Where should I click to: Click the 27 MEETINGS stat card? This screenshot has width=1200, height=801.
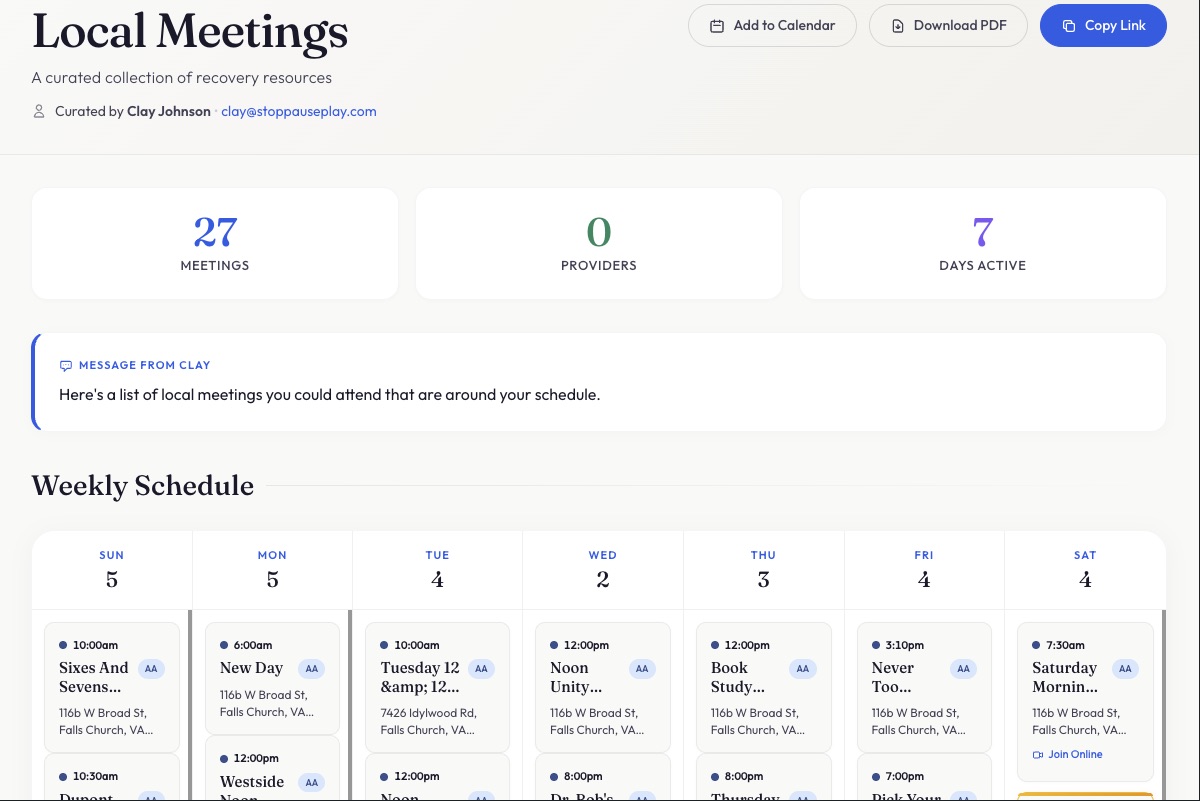[214, 243]
